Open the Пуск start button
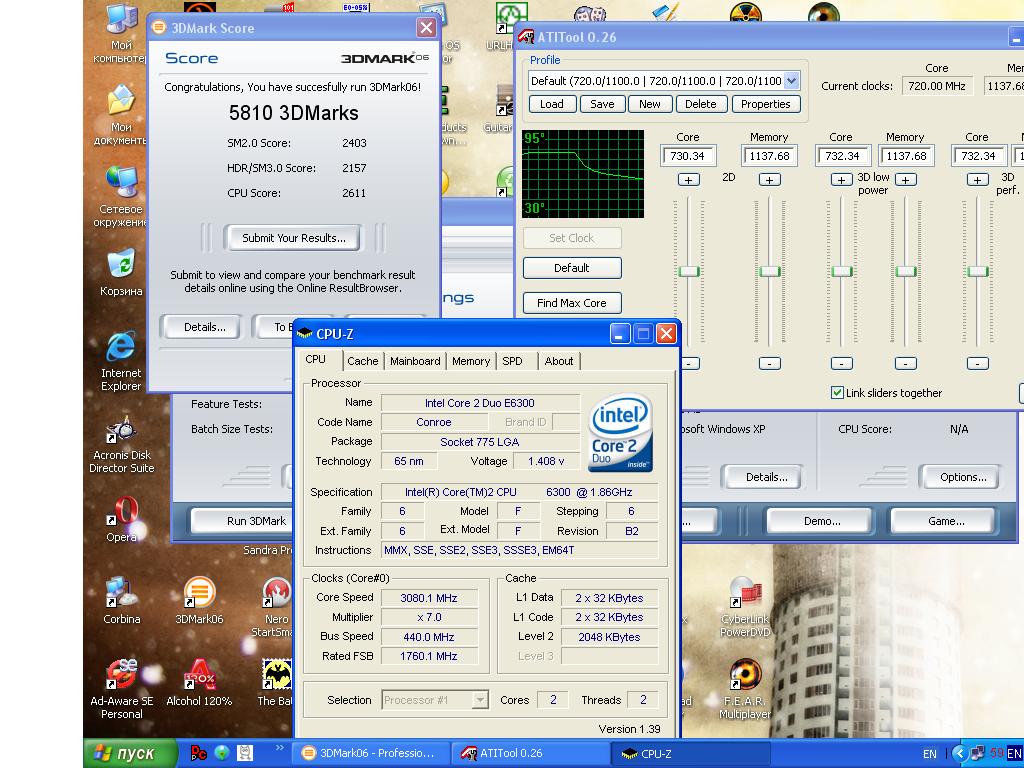 click(x=131, y=753)
